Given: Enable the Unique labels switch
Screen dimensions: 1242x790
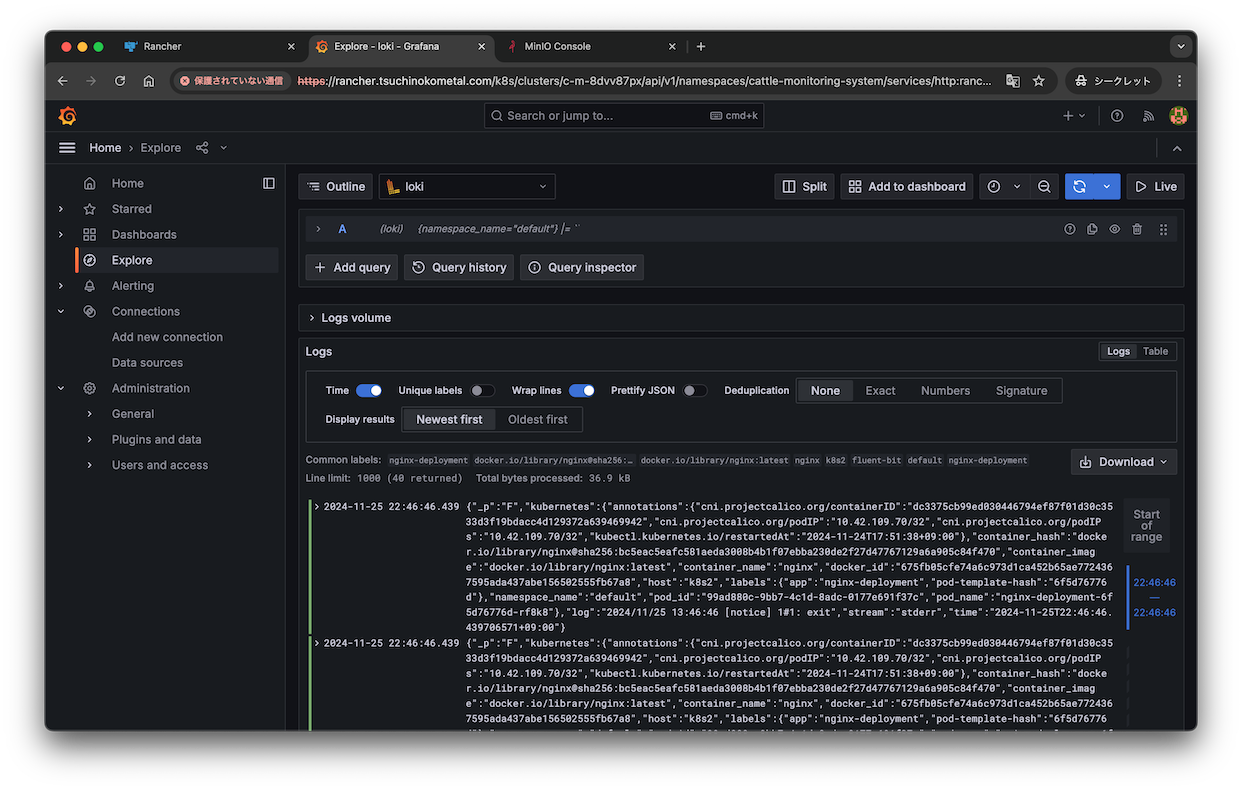Looking at the screenshot, I should pyautogui.click(x=482, y=391).
